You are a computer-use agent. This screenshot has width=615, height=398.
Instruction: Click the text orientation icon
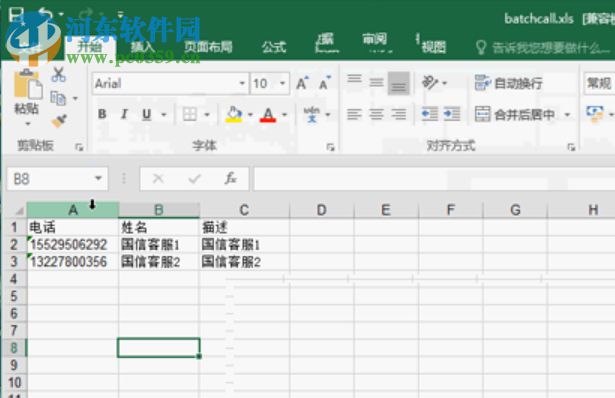[x=429, y=83]
